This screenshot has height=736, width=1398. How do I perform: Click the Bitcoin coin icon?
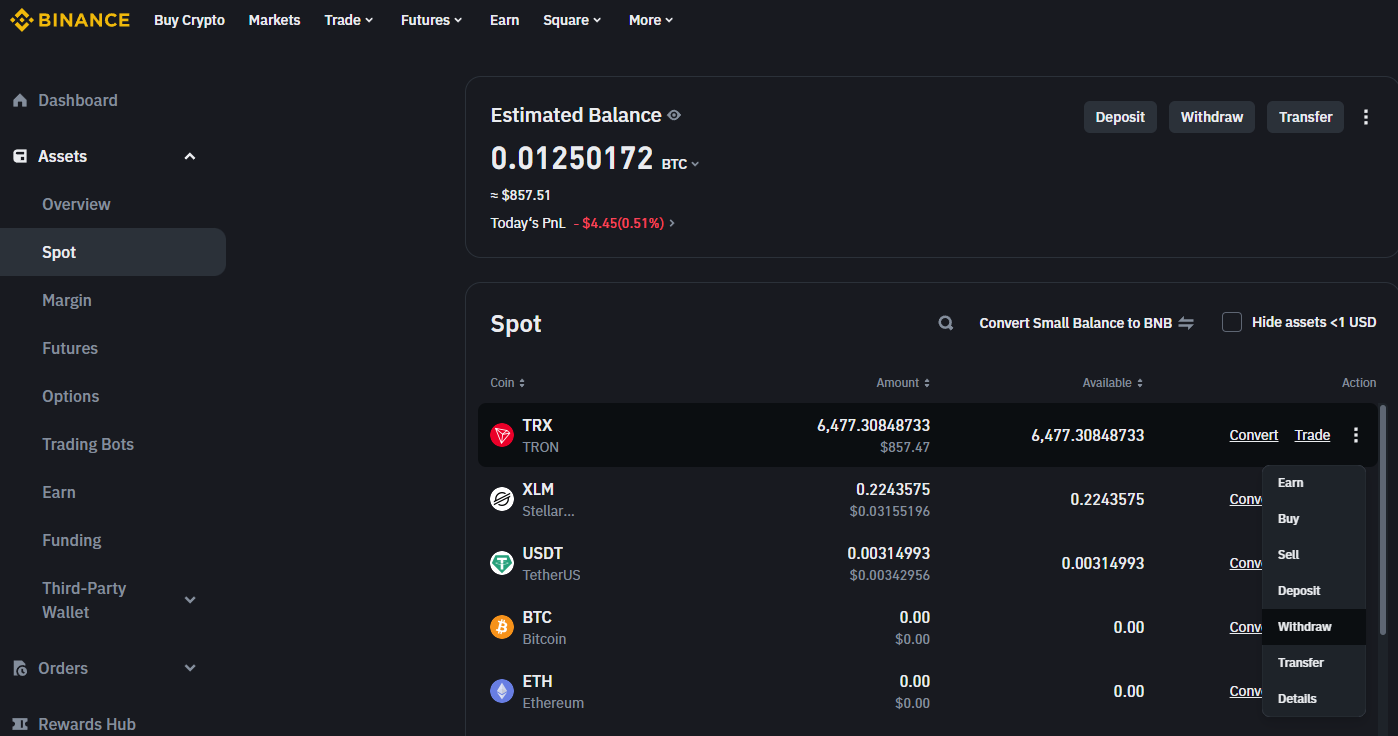coord(502,627)
